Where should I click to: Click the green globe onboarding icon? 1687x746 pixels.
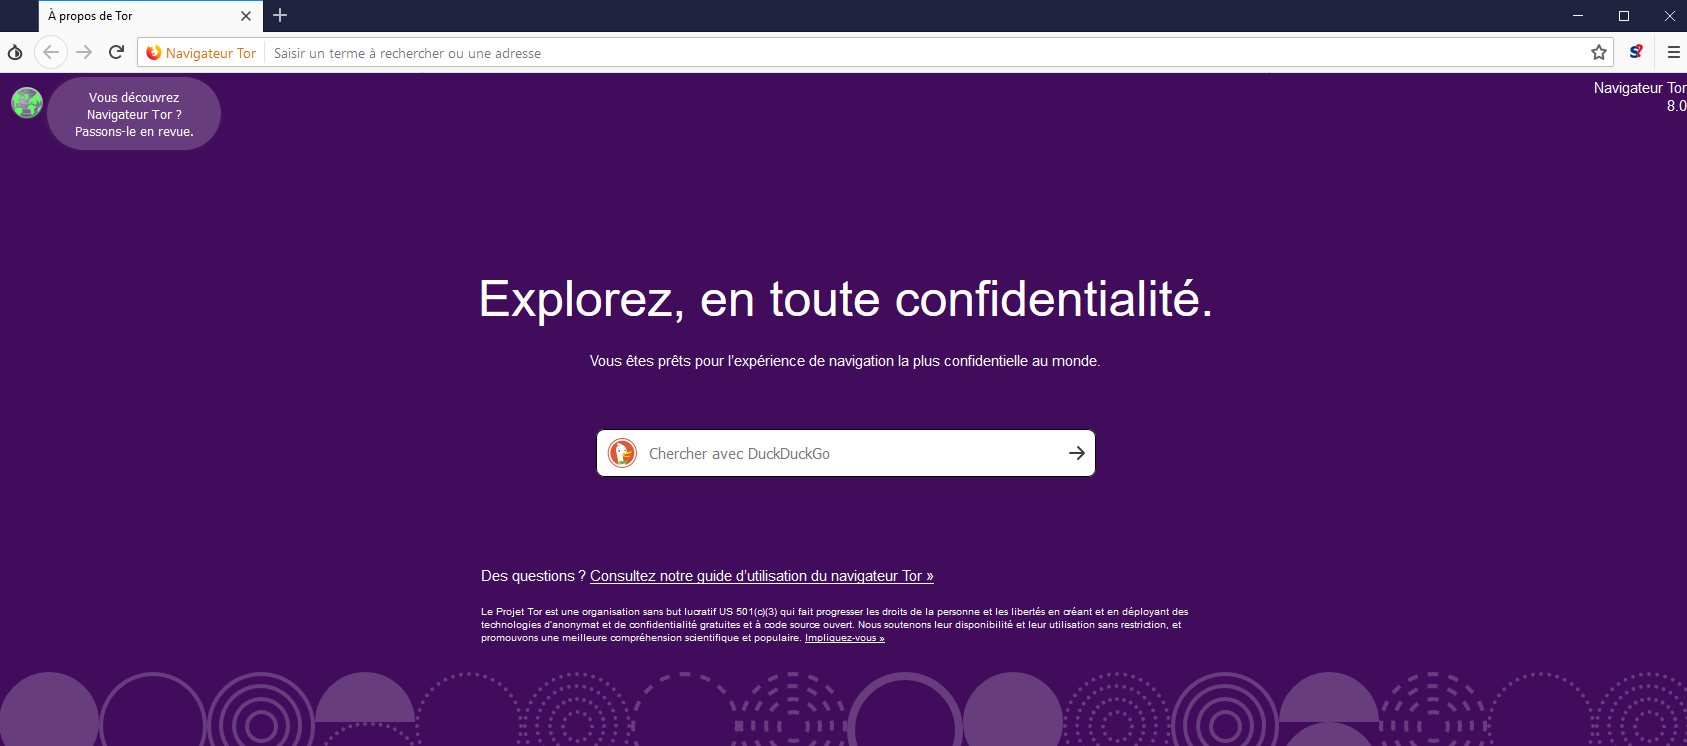[27, 102]
